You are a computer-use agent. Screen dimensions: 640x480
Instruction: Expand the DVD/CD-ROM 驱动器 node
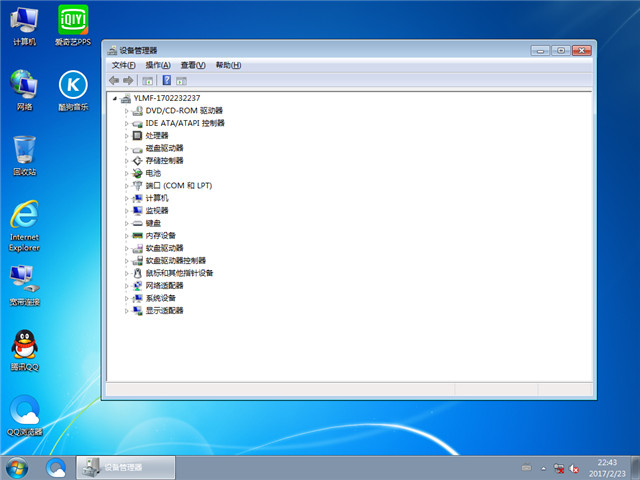pyautogui.click(x=127, y=111)
